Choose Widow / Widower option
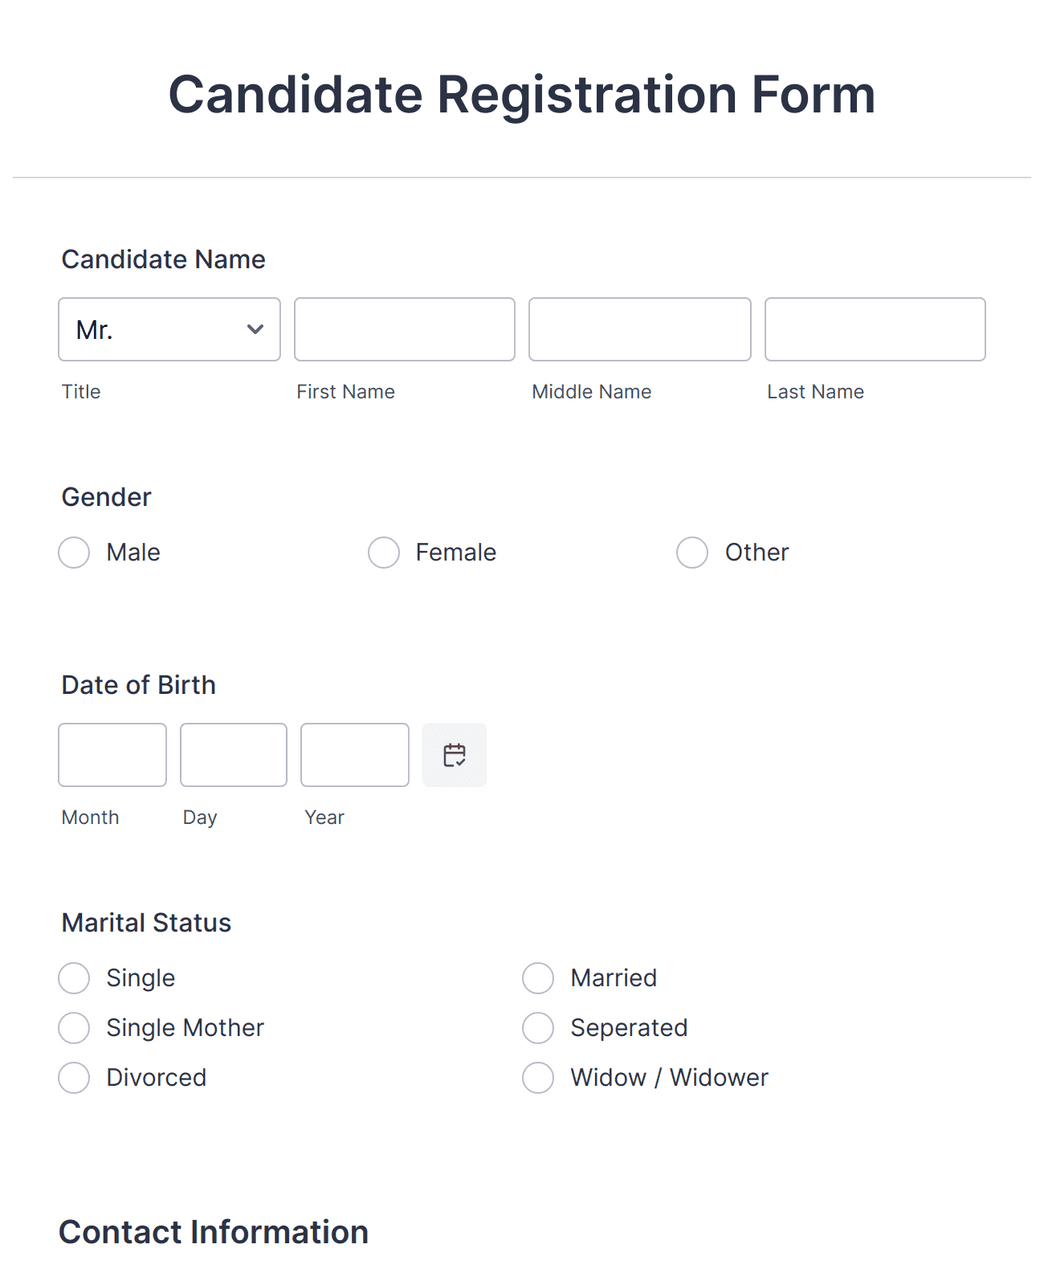This screenshot has height=1285, width=1044. [538, 1078]
